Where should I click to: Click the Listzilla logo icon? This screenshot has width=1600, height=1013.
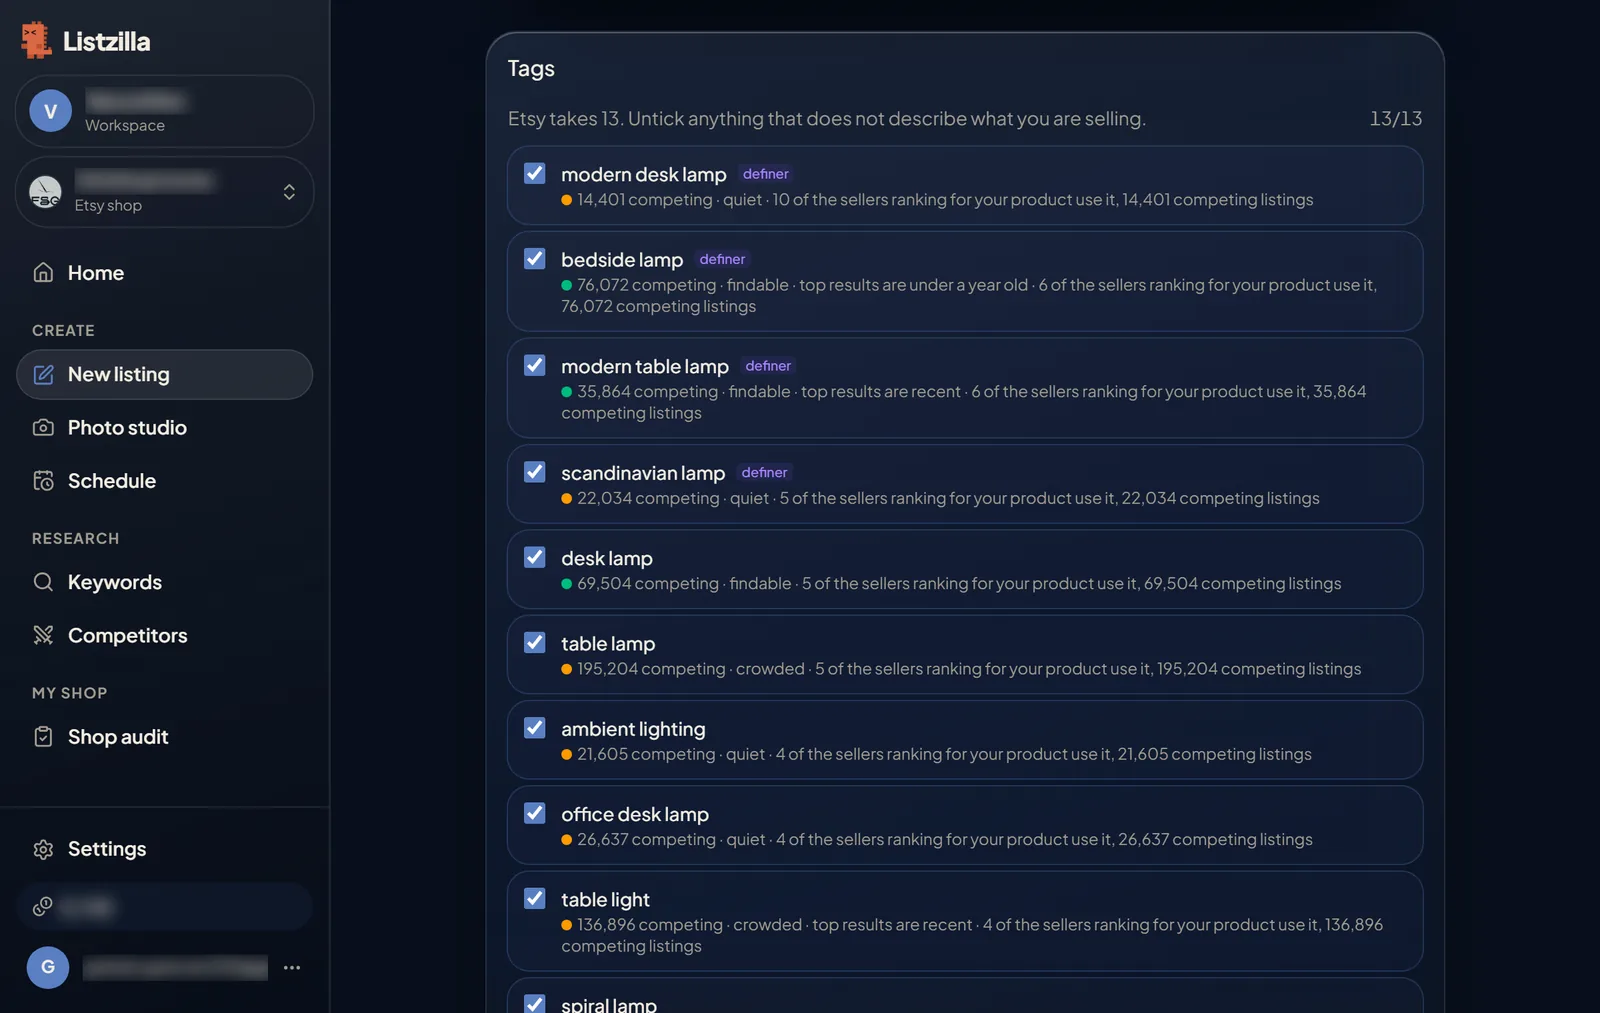click(x=36, y=40)
